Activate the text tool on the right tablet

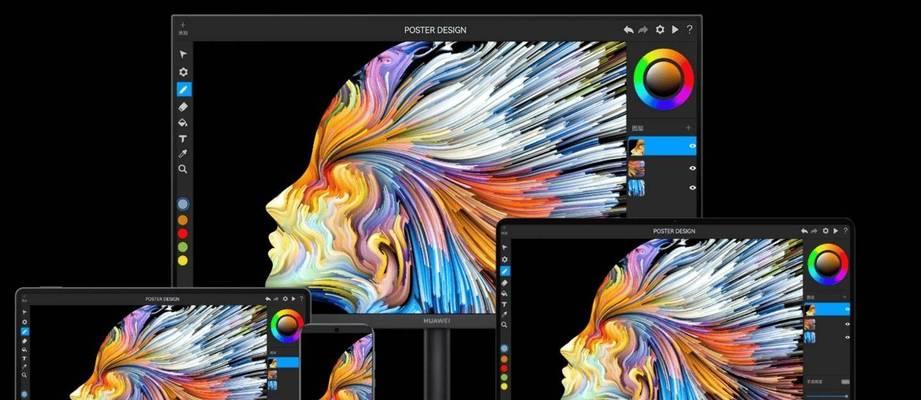(504, 304)
